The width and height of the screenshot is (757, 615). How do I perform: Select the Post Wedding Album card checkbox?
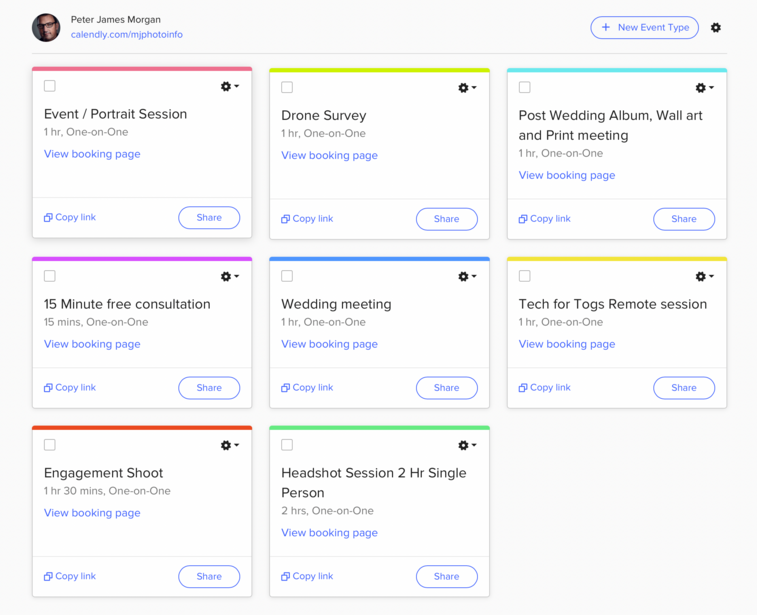click(524, 87)
